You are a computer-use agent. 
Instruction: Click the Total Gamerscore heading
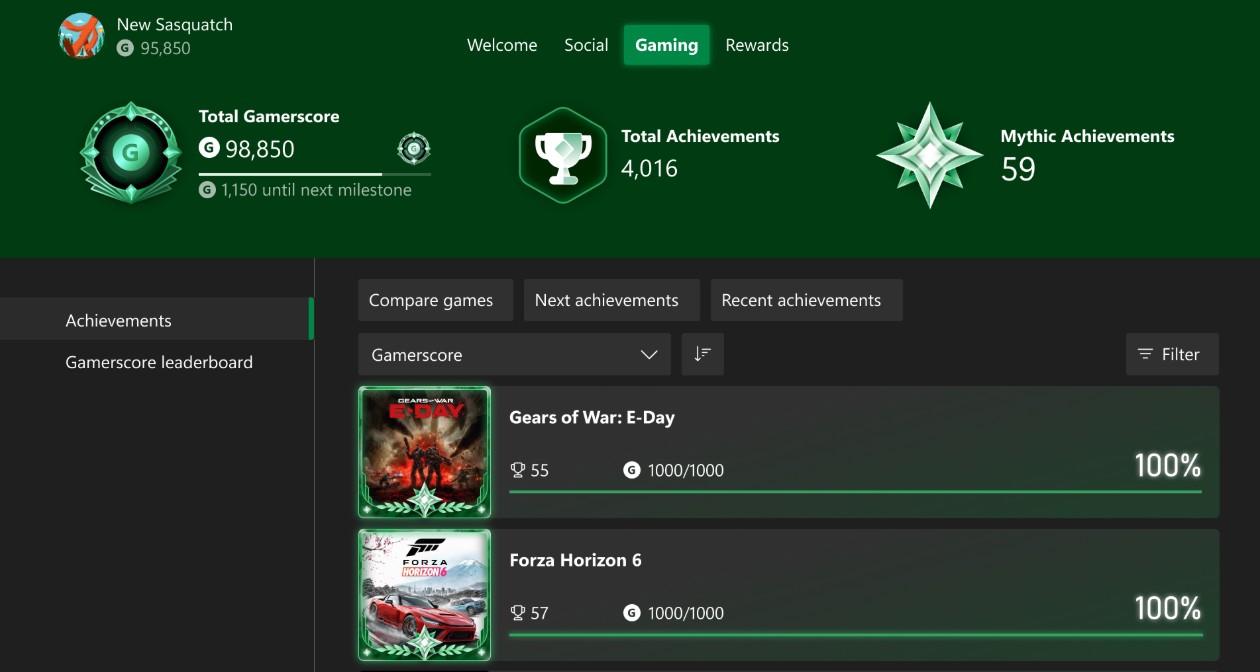(x=269, y=116)
